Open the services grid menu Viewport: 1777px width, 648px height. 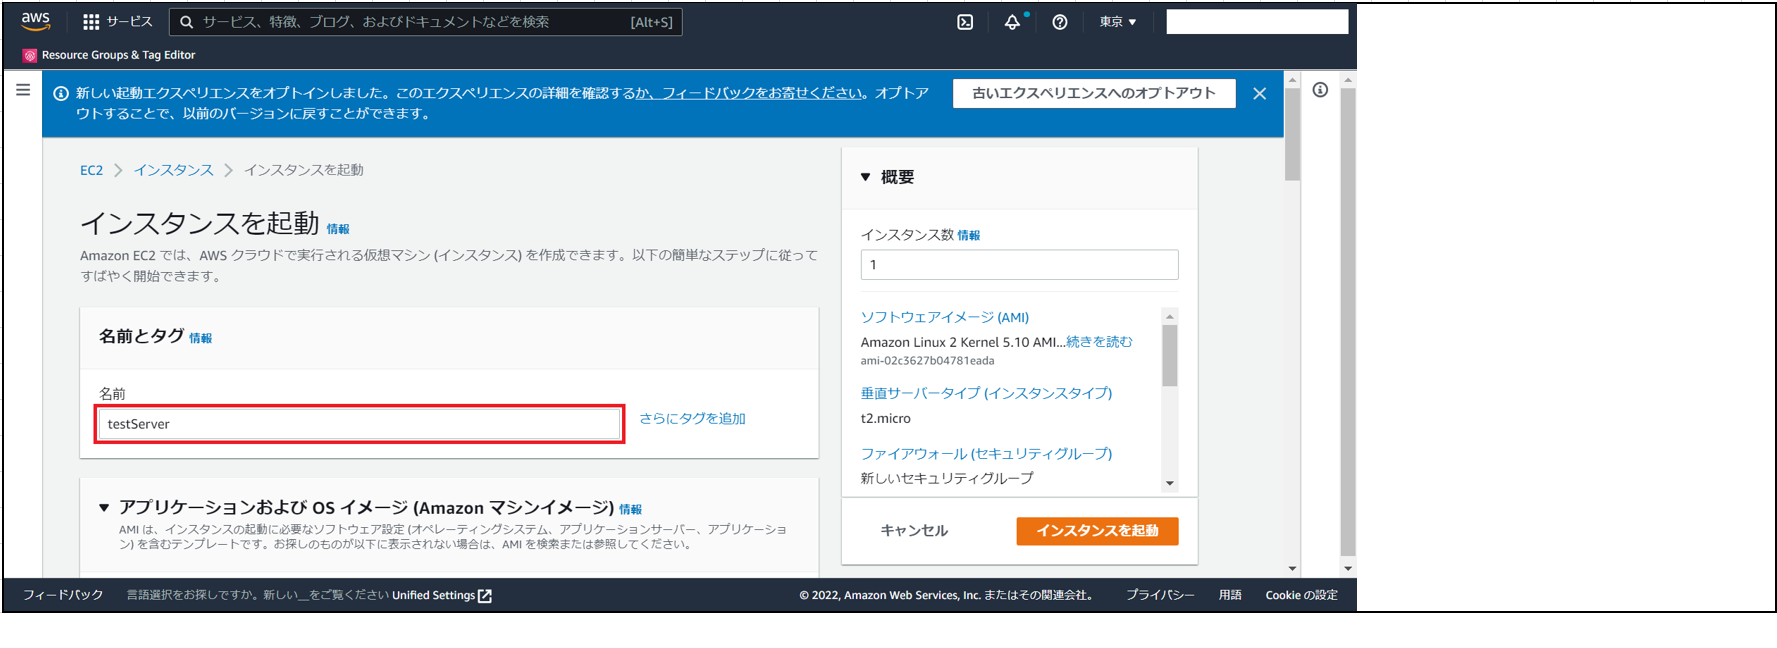tap(91, 22)
